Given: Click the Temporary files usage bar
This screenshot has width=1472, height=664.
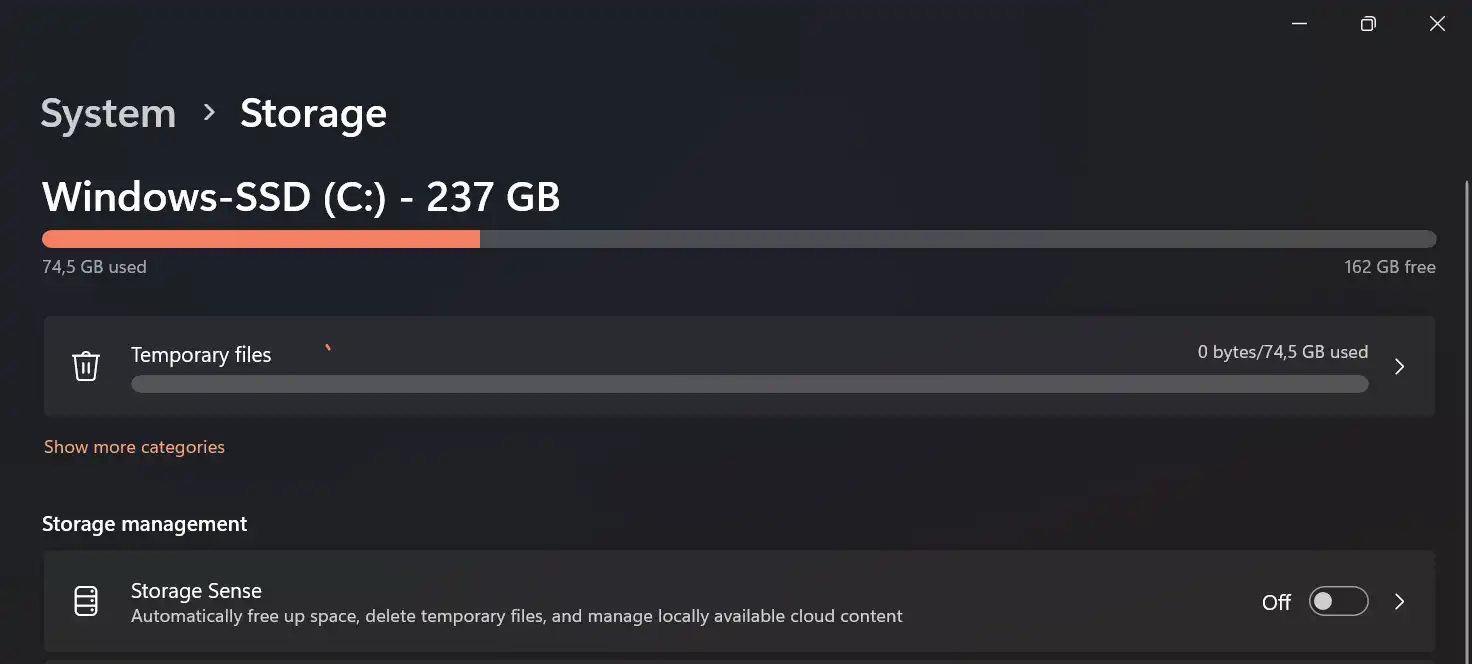Looking at the screenshot, I should point(750,384).
